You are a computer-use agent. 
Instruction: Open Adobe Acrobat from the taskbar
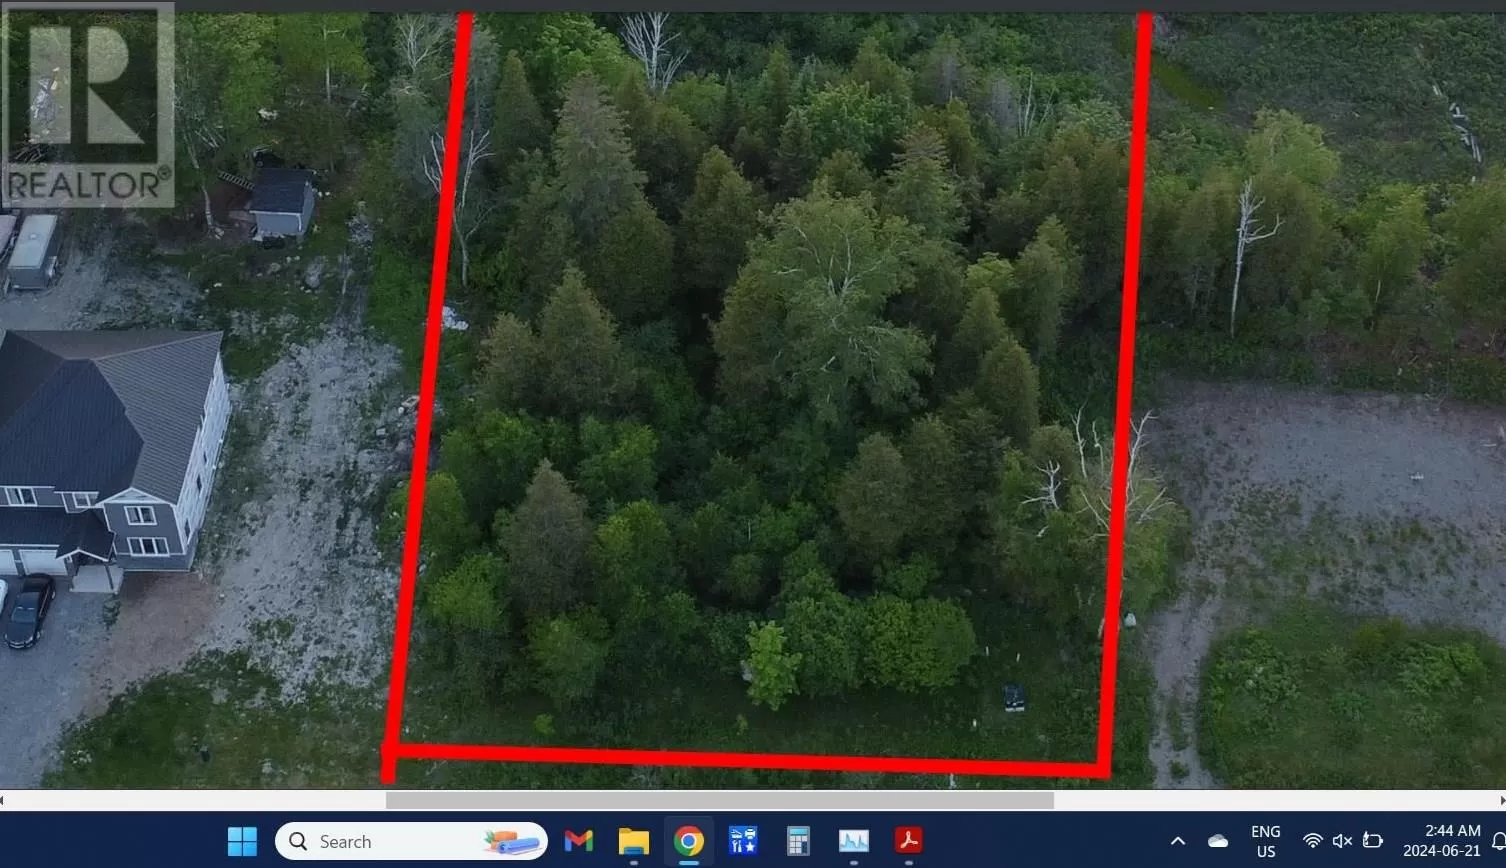908,841
